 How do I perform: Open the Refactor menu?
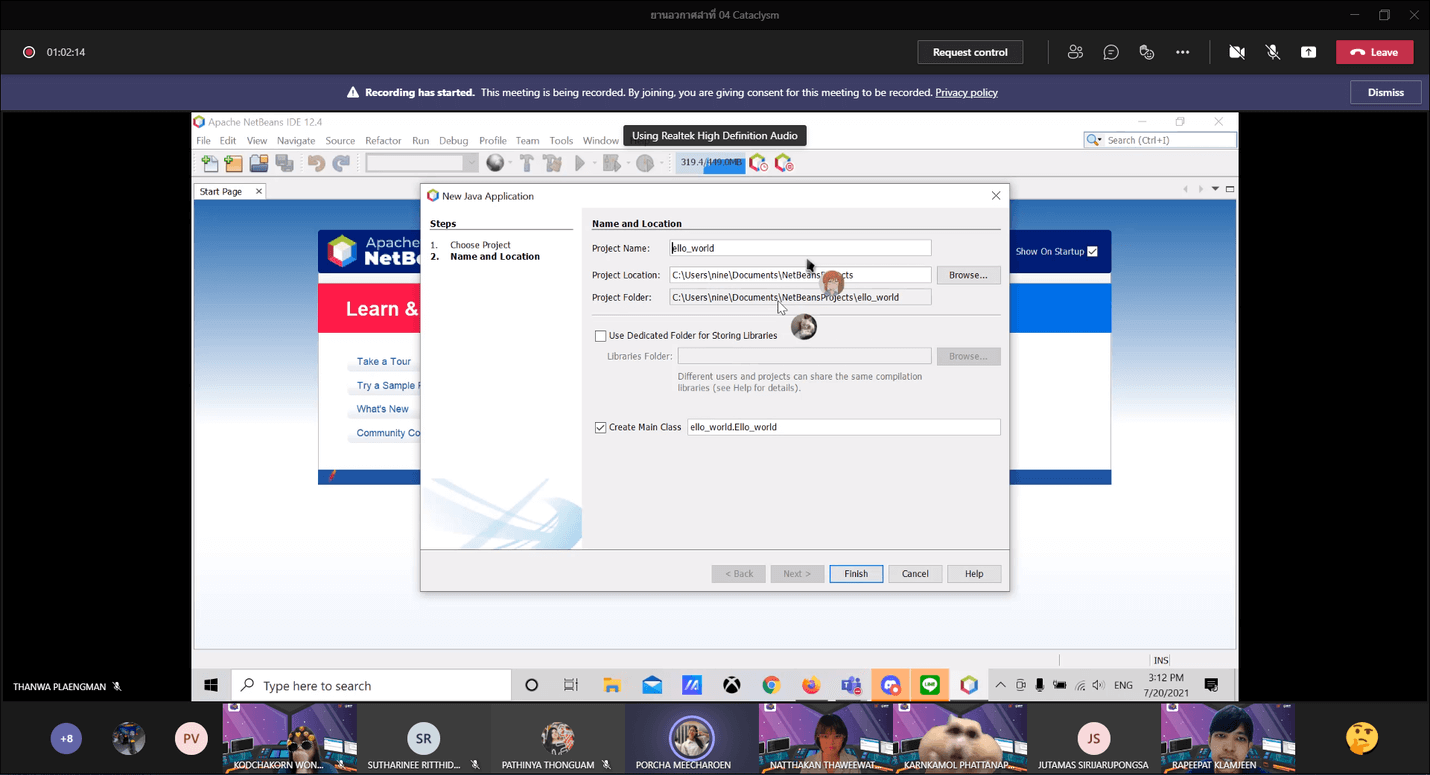pyautogui.click(x=383, y=141)
